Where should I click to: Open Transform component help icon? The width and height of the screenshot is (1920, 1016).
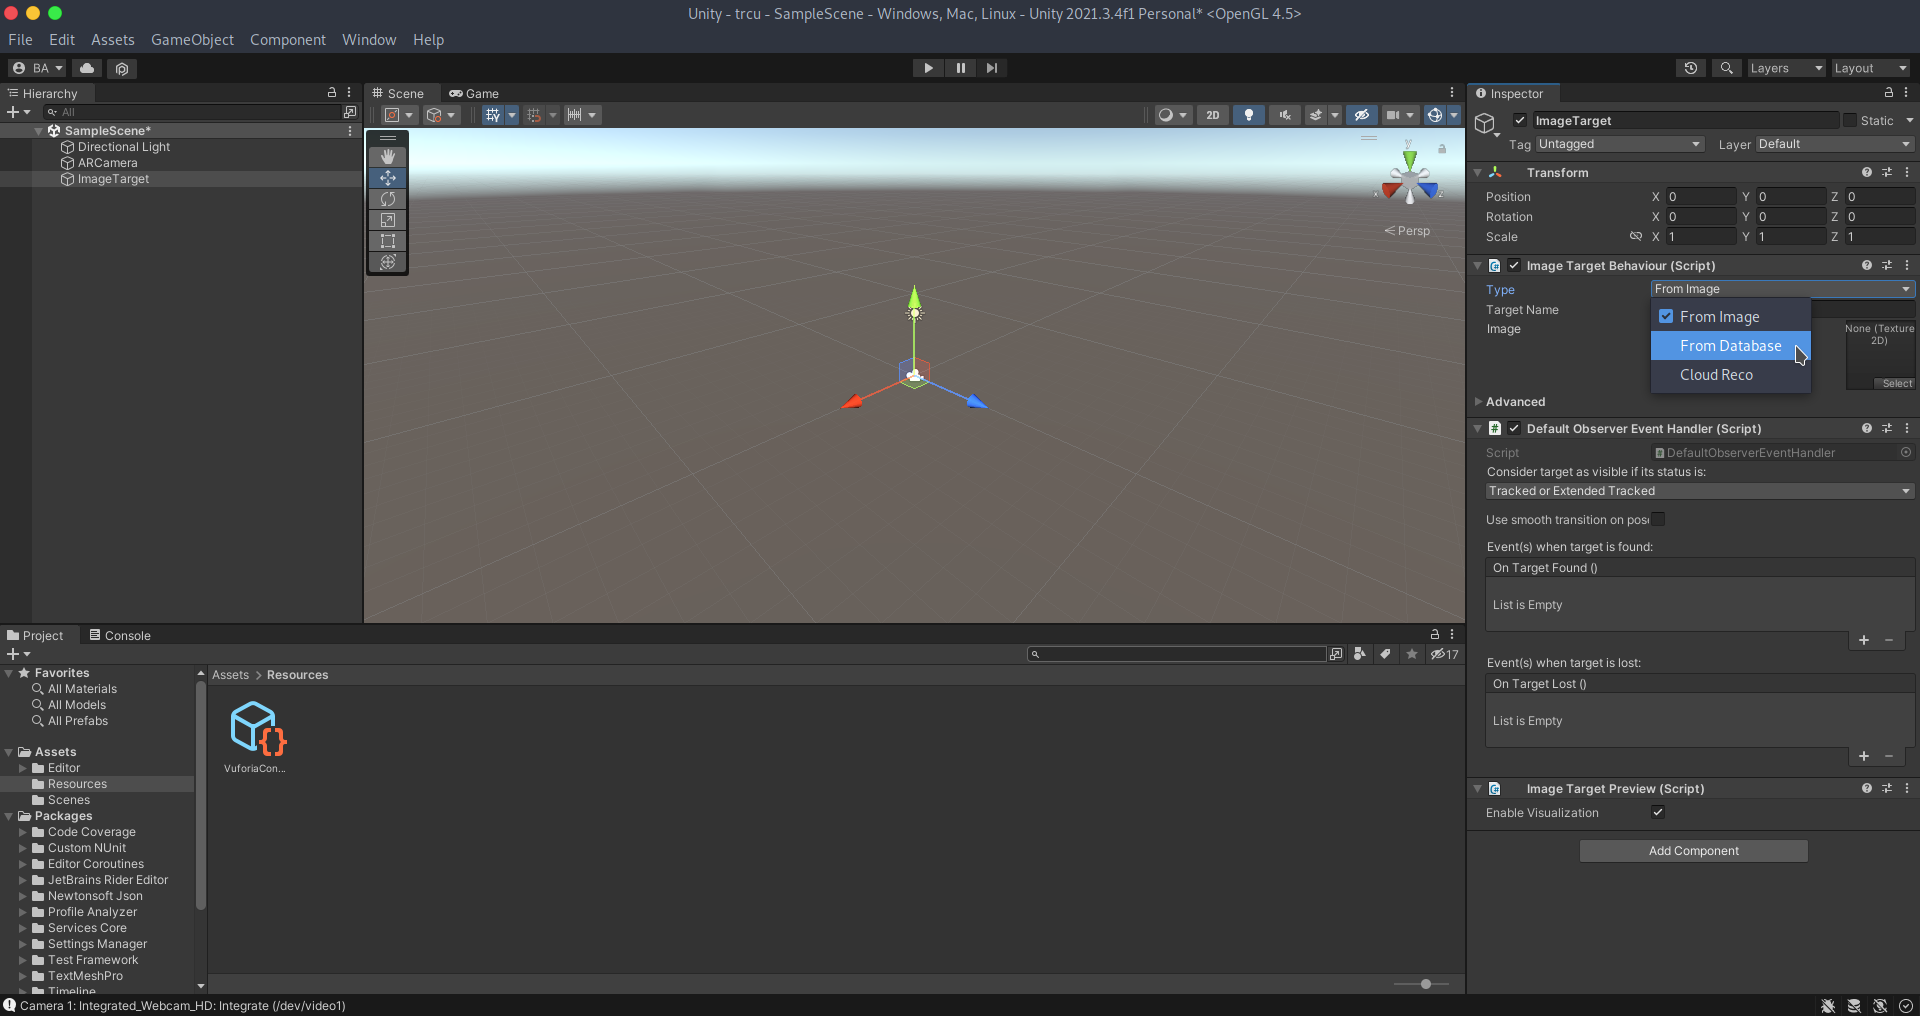(x=1866, y=172)
